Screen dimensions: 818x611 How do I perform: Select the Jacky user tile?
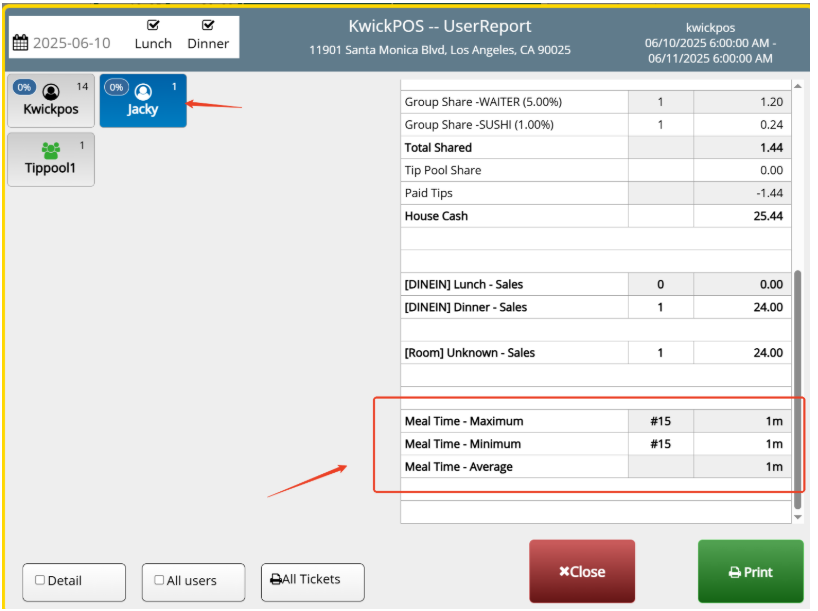tap(143, 101)
